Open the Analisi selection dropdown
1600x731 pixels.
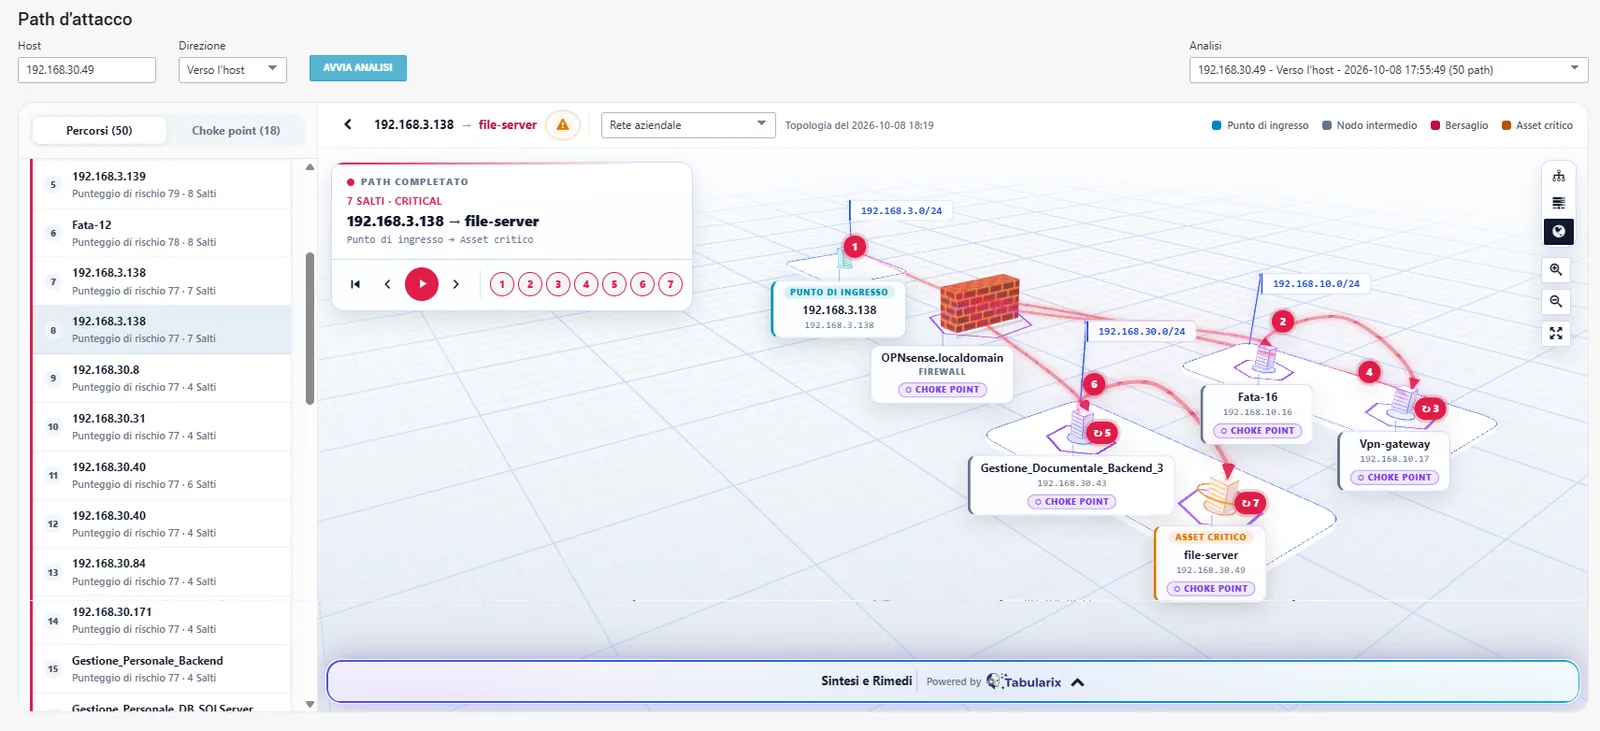[1388, 70]
